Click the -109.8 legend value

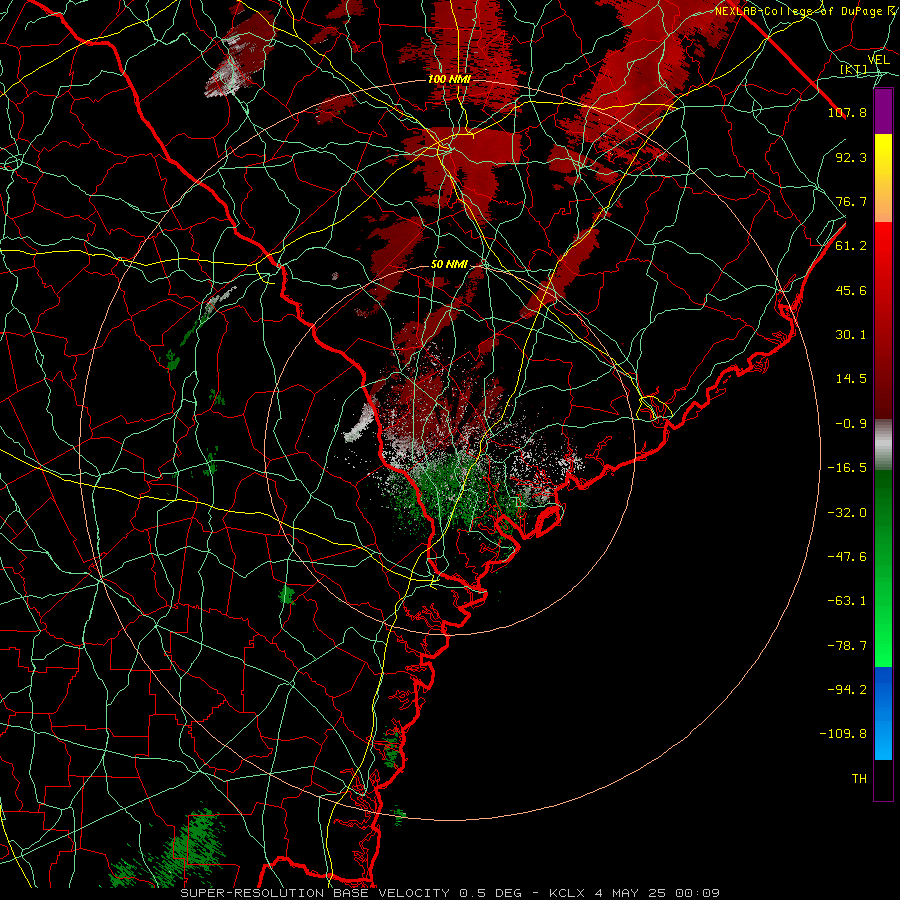(x=843, y=734)
